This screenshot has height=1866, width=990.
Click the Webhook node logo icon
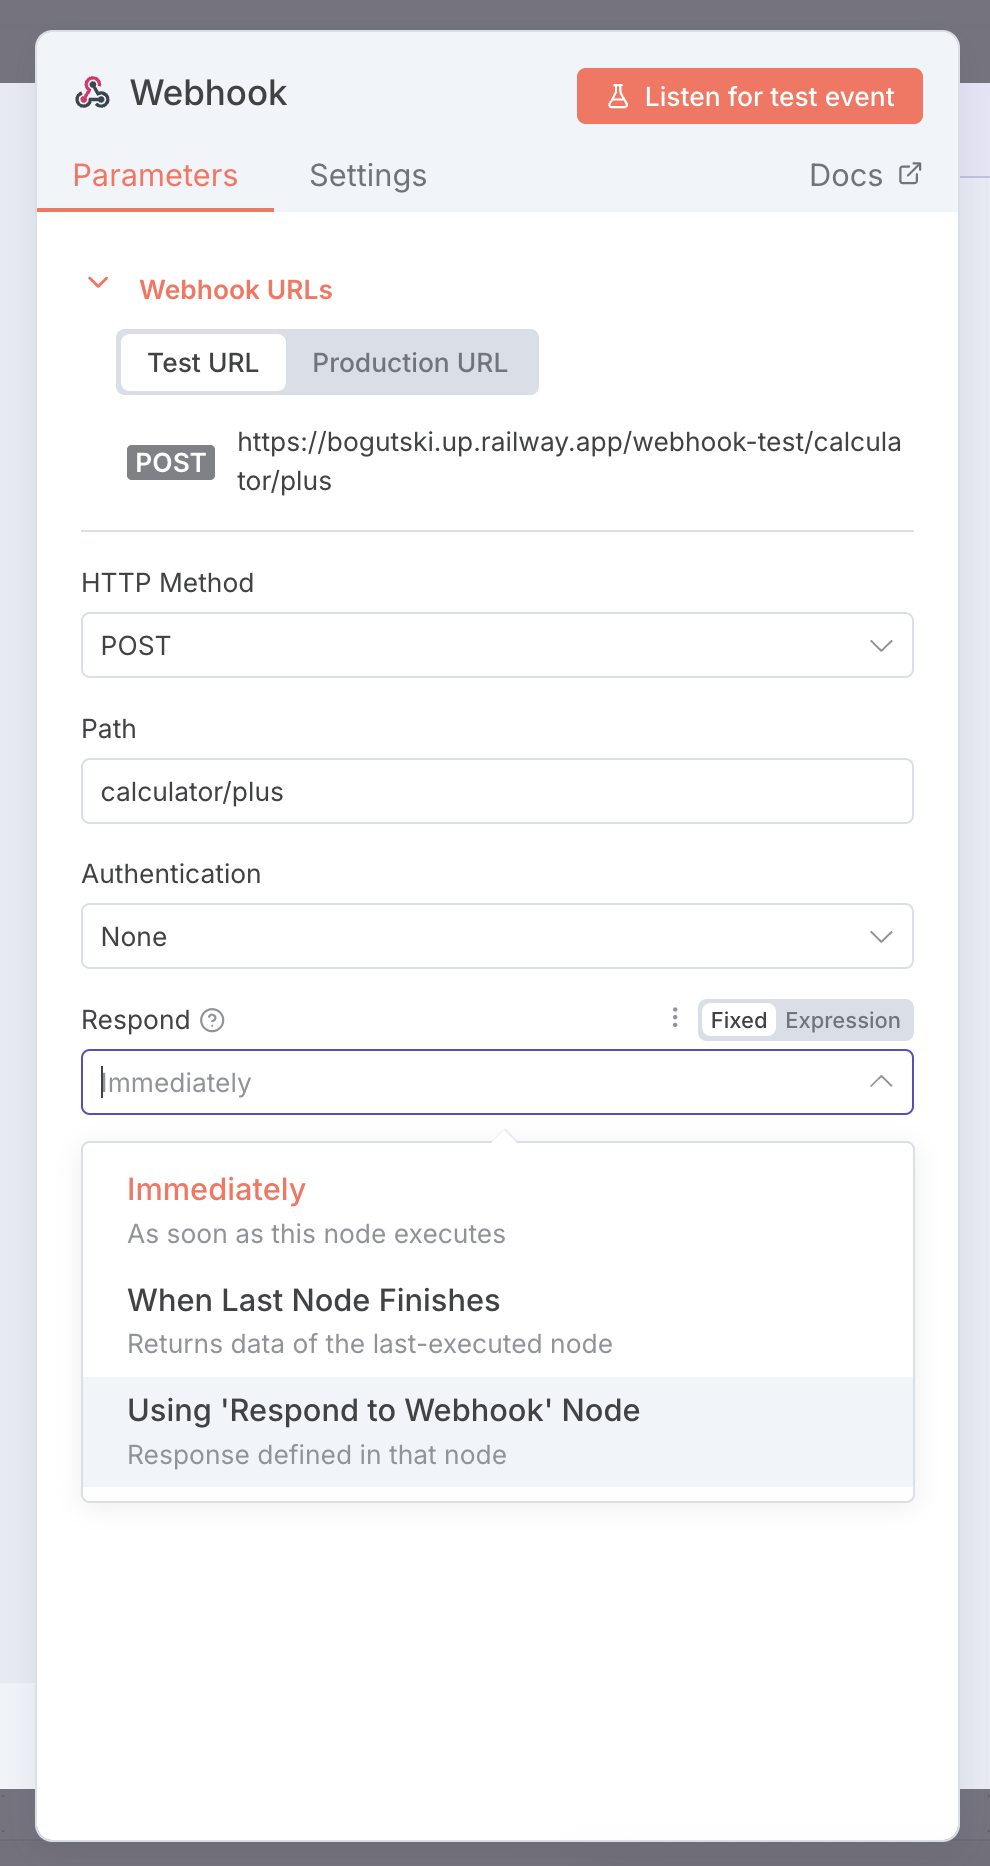93,93
